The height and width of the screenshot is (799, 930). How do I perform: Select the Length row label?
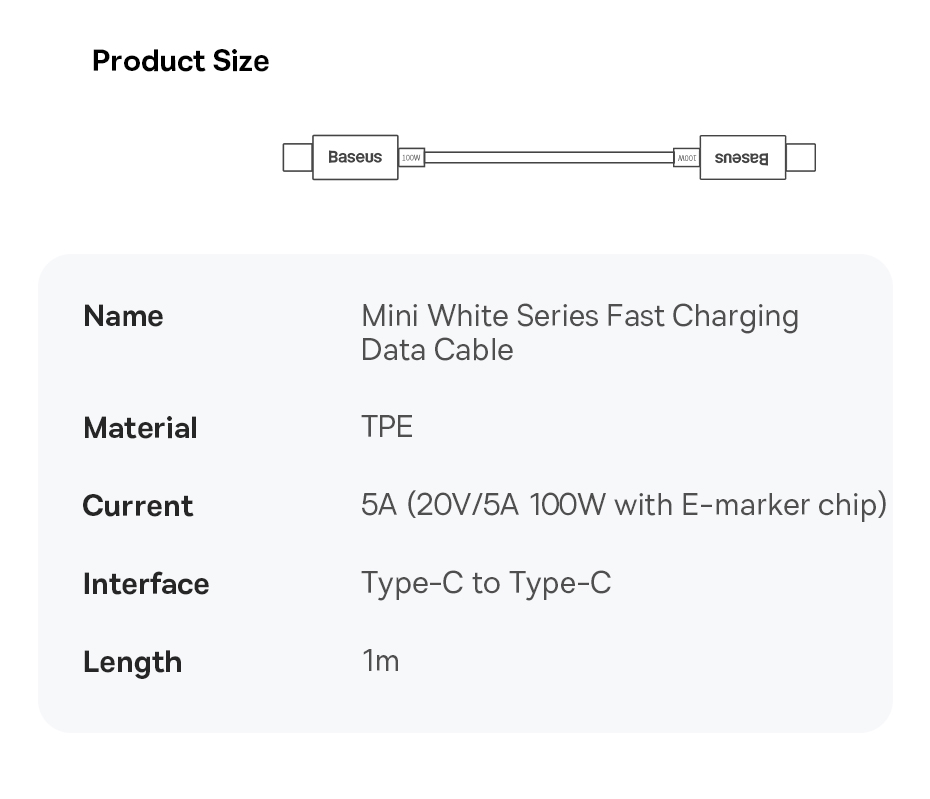click(132, 662)
